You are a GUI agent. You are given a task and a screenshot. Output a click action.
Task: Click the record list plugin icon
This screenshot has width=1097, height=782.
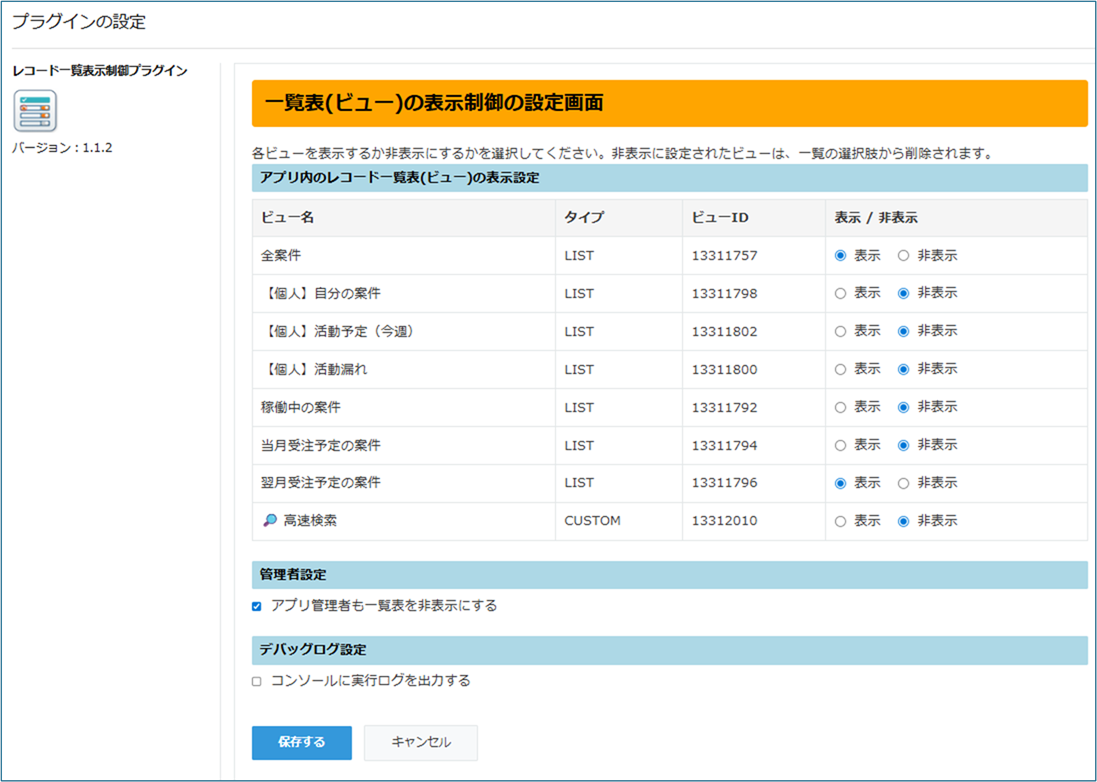[35, 111]
